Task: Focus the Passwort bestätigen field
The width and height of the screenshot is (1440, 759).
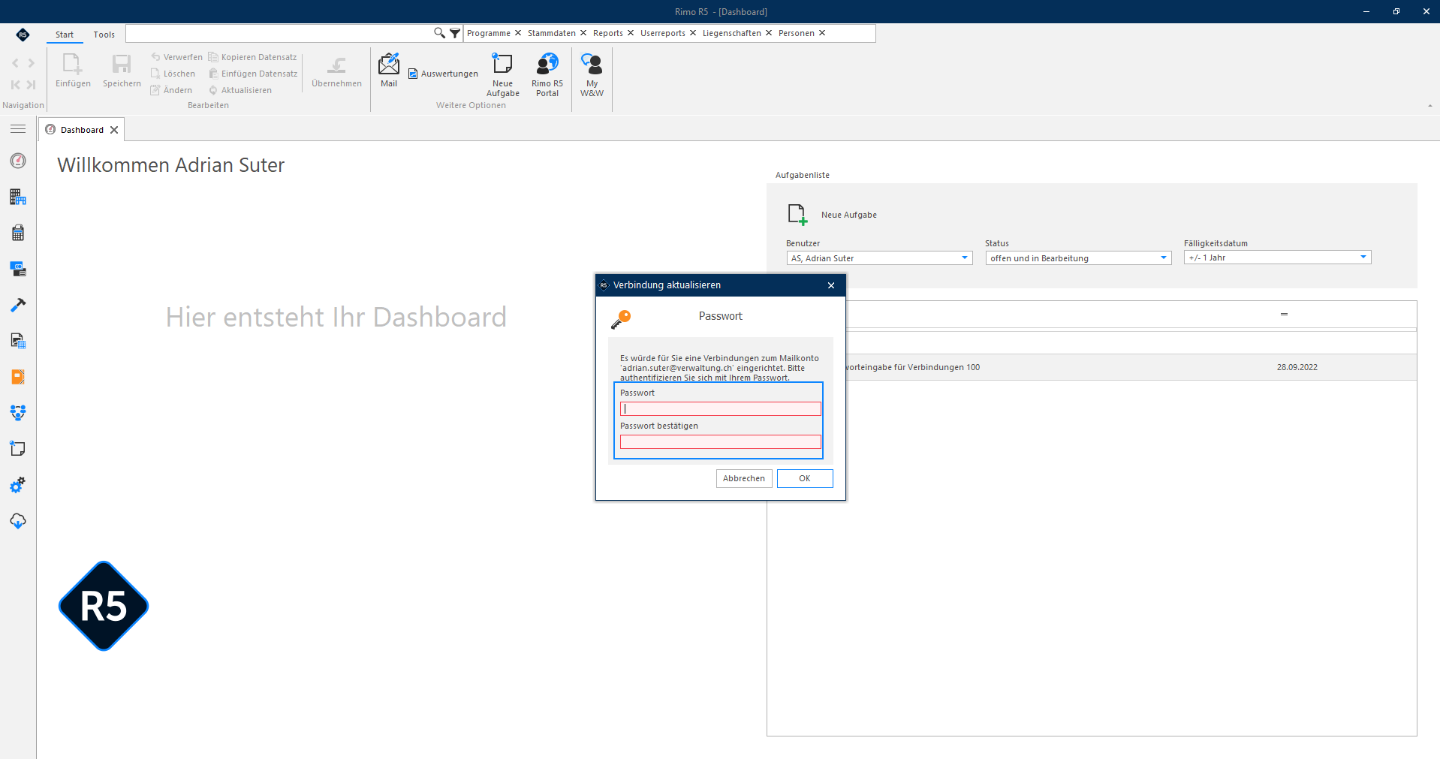Action: coord(720,442)
